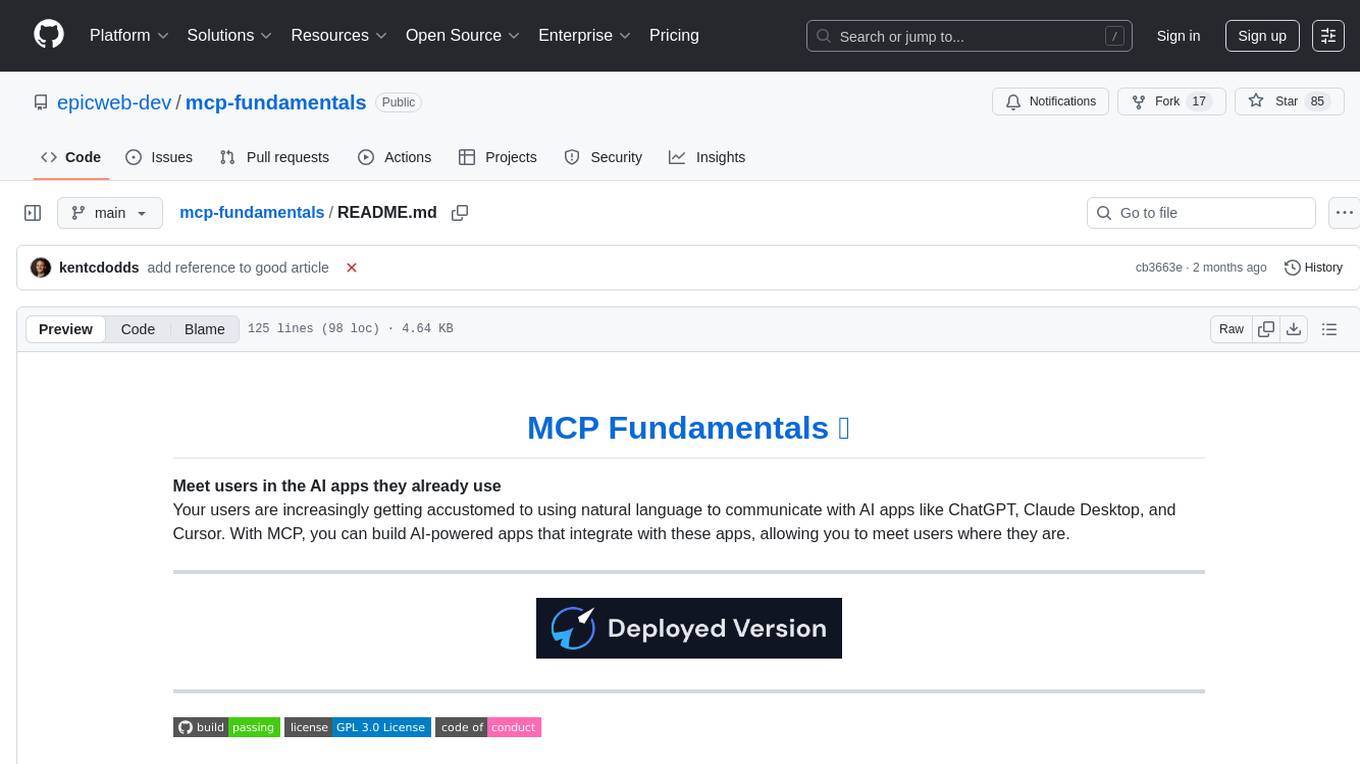Open the GPL 3.0 License badge
The image size is (1360, 764).
[358, 727]
